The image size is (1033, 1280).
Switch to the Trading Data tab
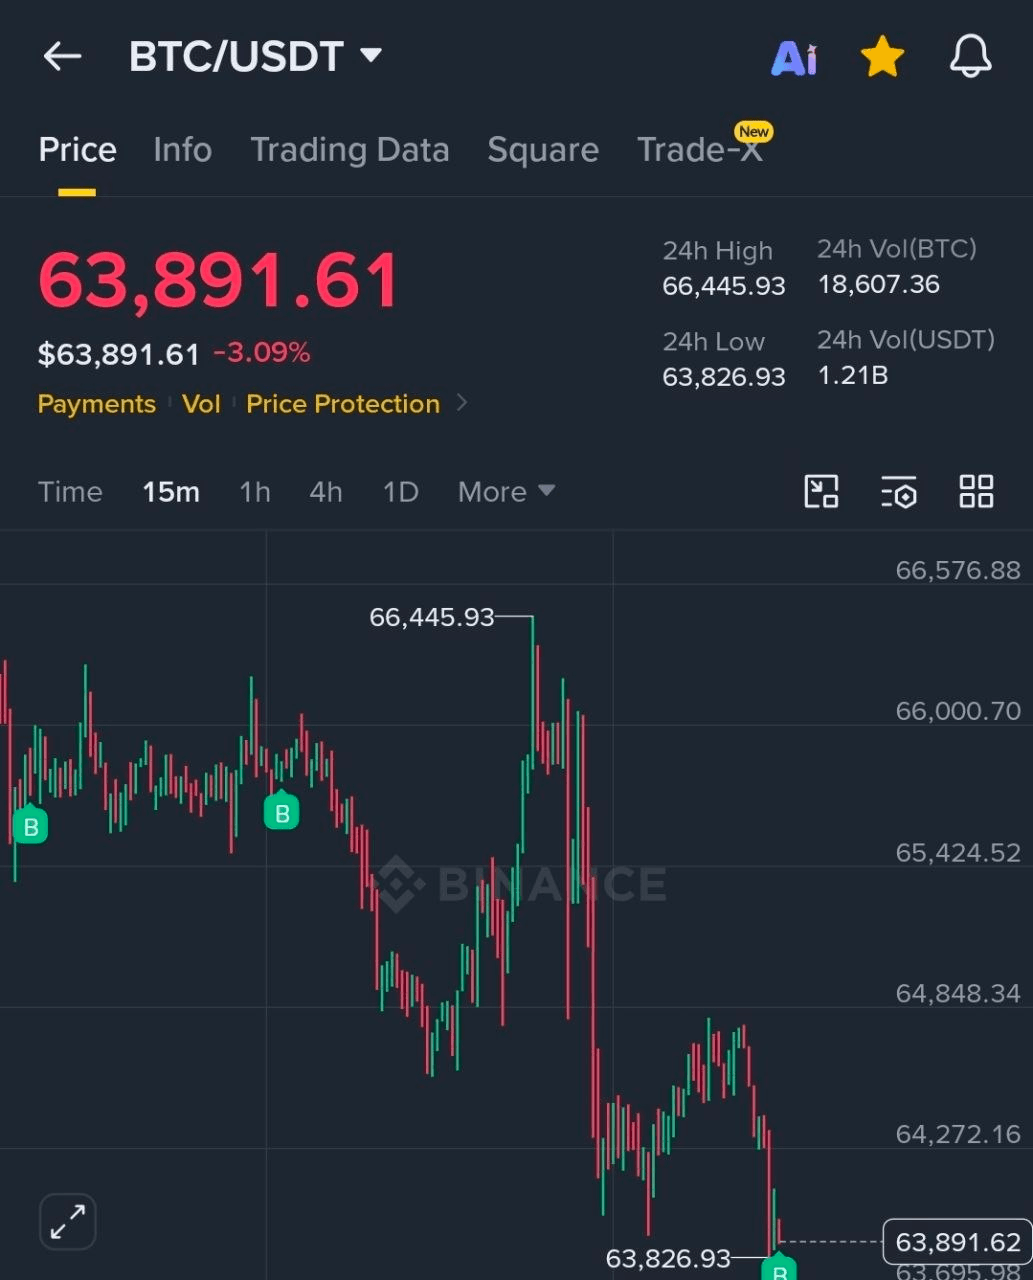pyautogui.click(x=349, y=150)
